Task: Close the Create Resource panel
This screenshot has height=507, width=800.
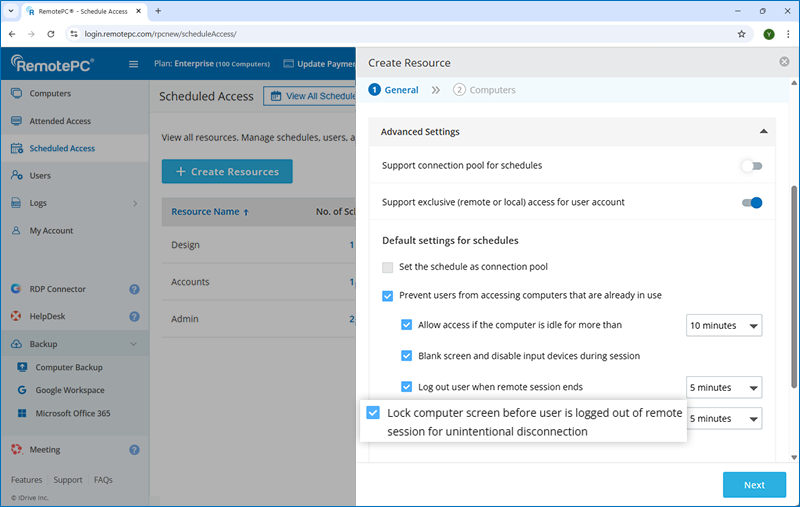Action: tap(784, 62)
